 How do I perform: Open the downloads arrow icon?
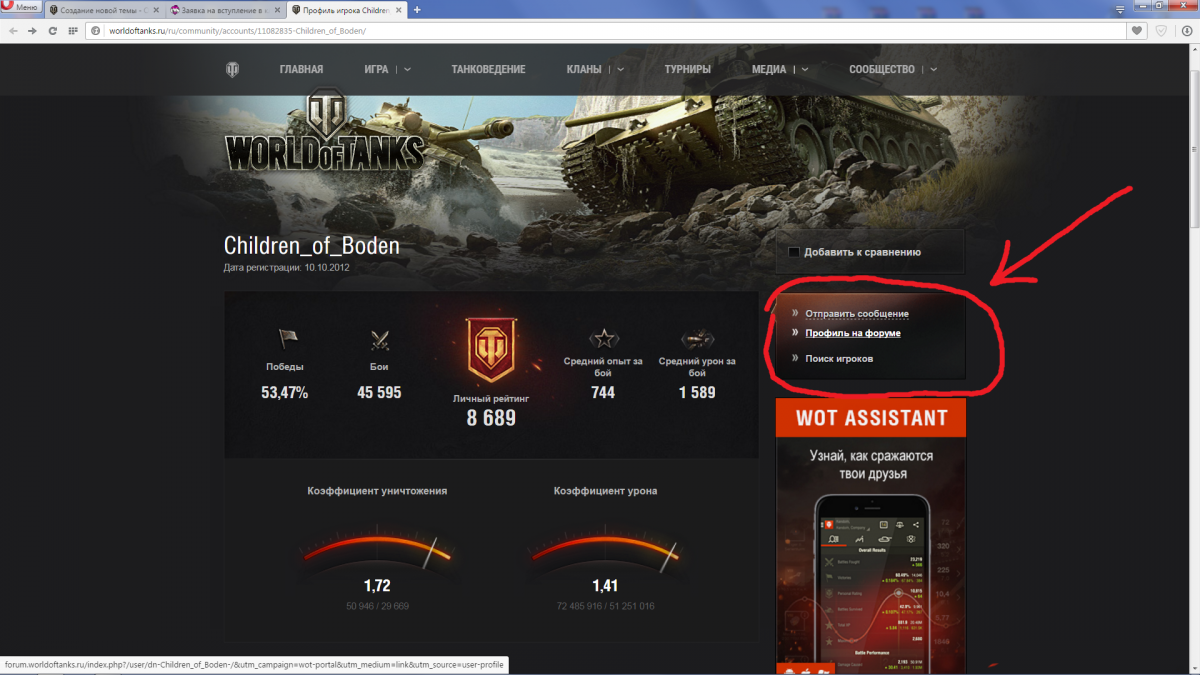point(1185,31)
